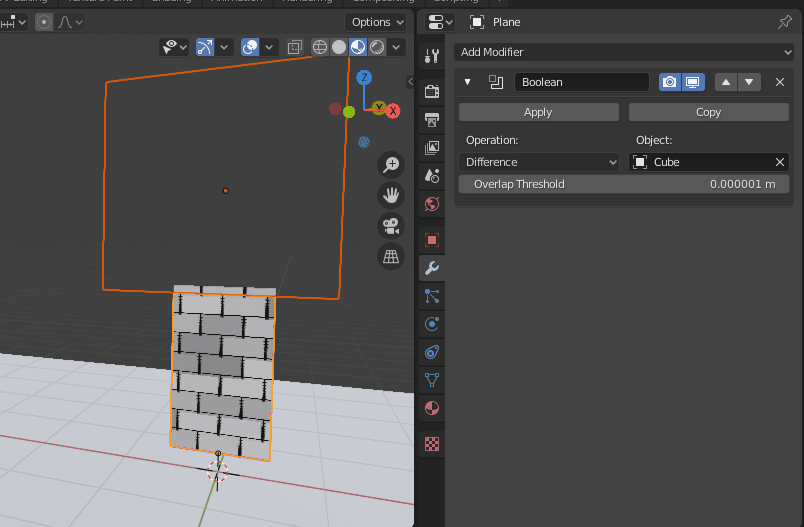Toggle Boolean modifier viewport visibility
Screen dimensions: 804x527
[x=693, y=82]
